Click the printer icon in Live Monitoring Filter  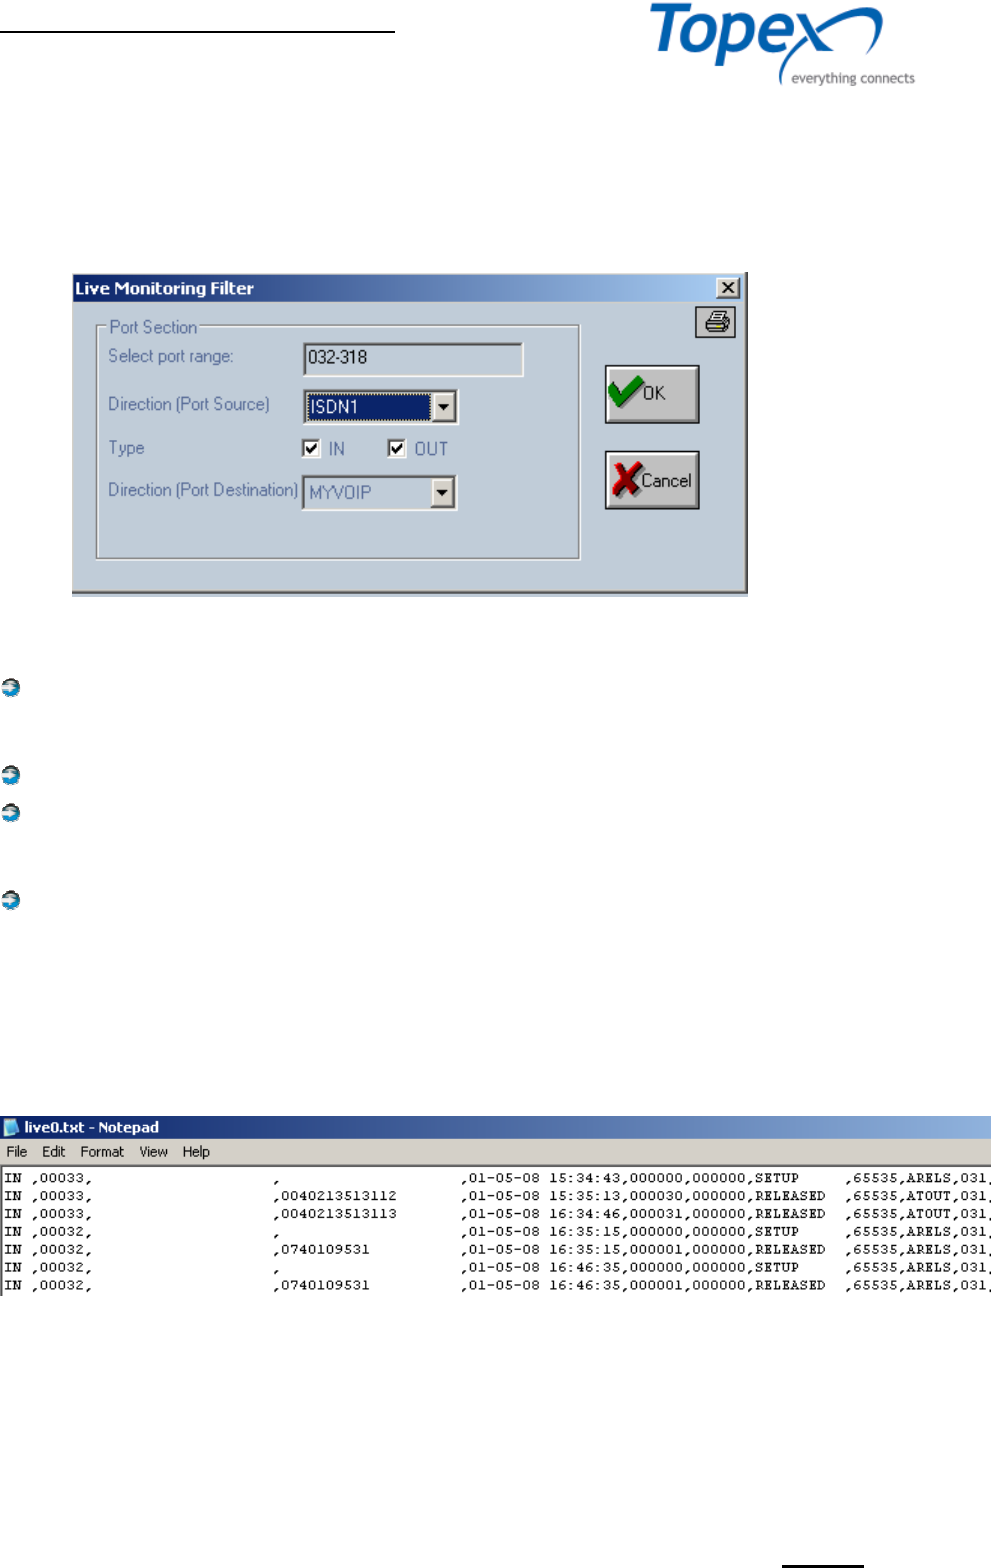tap(715, 322)
